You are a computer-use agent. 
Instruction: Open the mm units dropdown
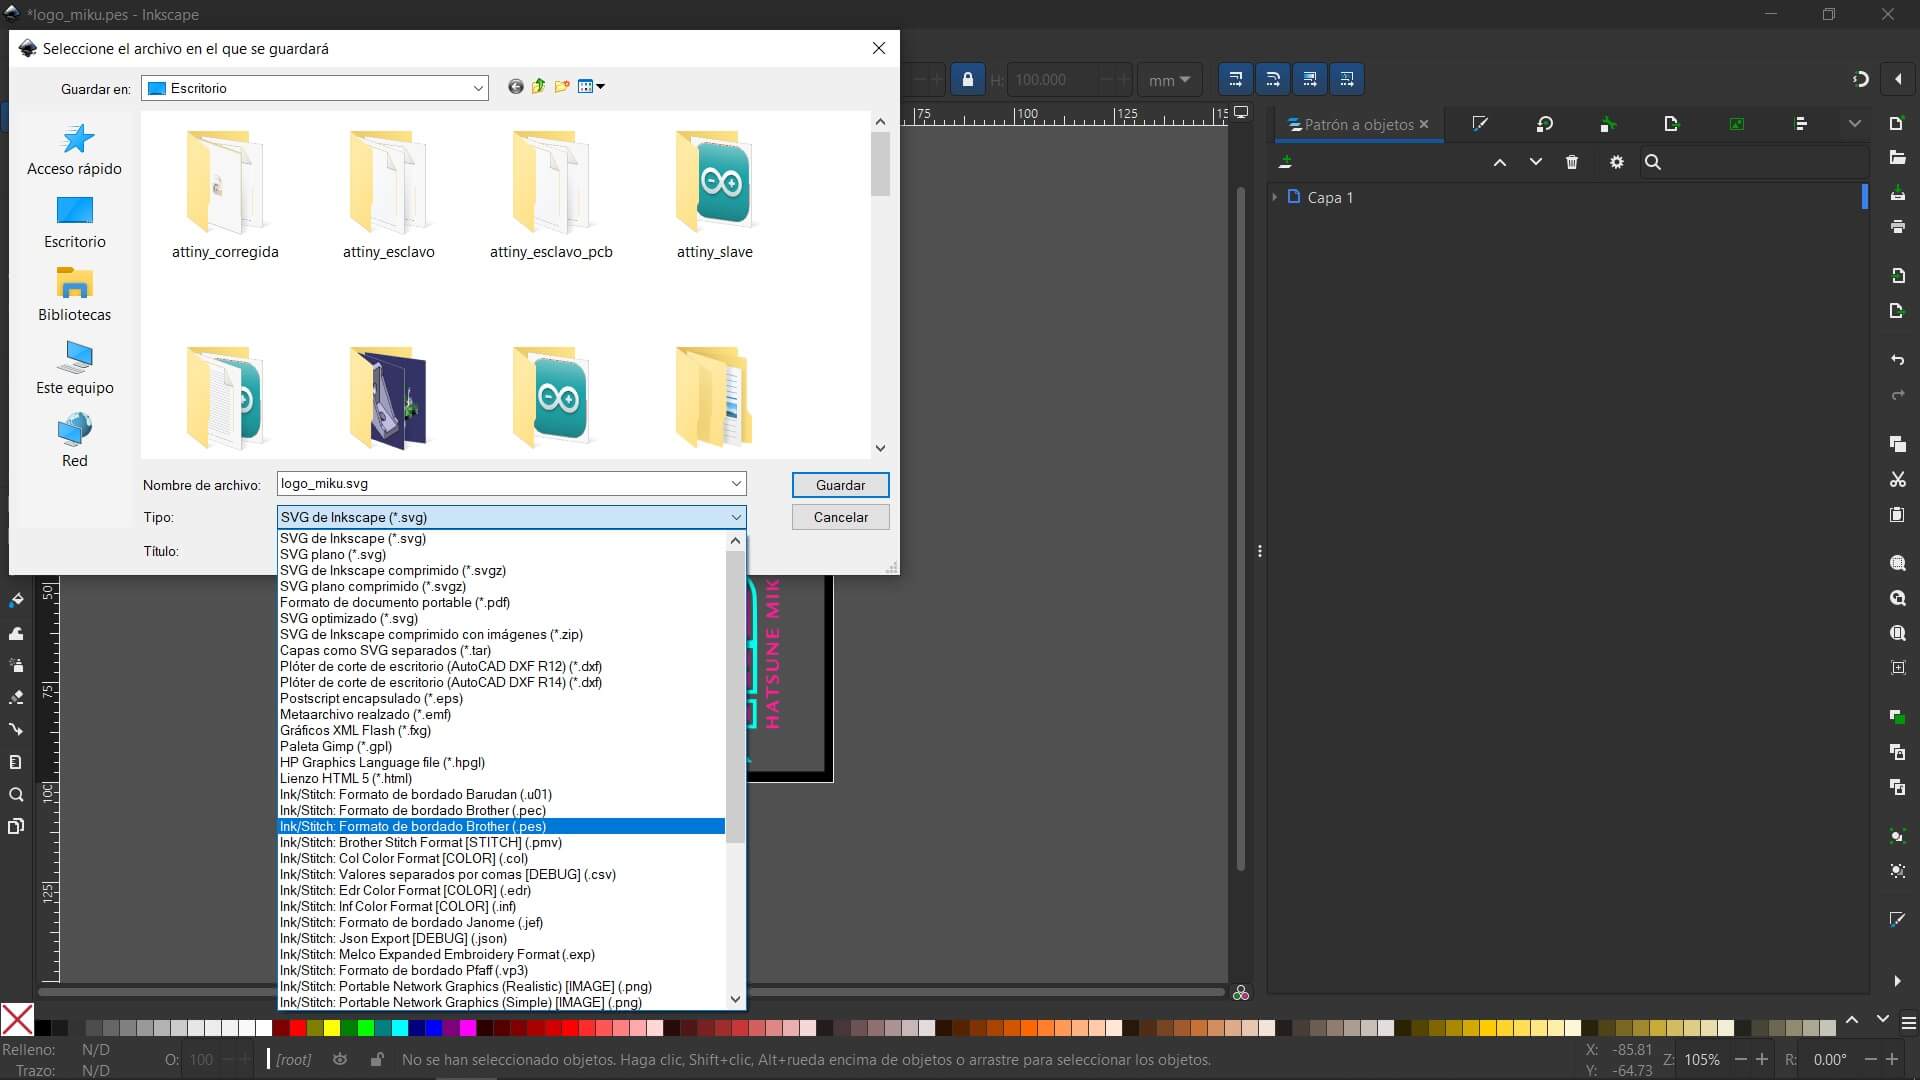click(1169, 80)
